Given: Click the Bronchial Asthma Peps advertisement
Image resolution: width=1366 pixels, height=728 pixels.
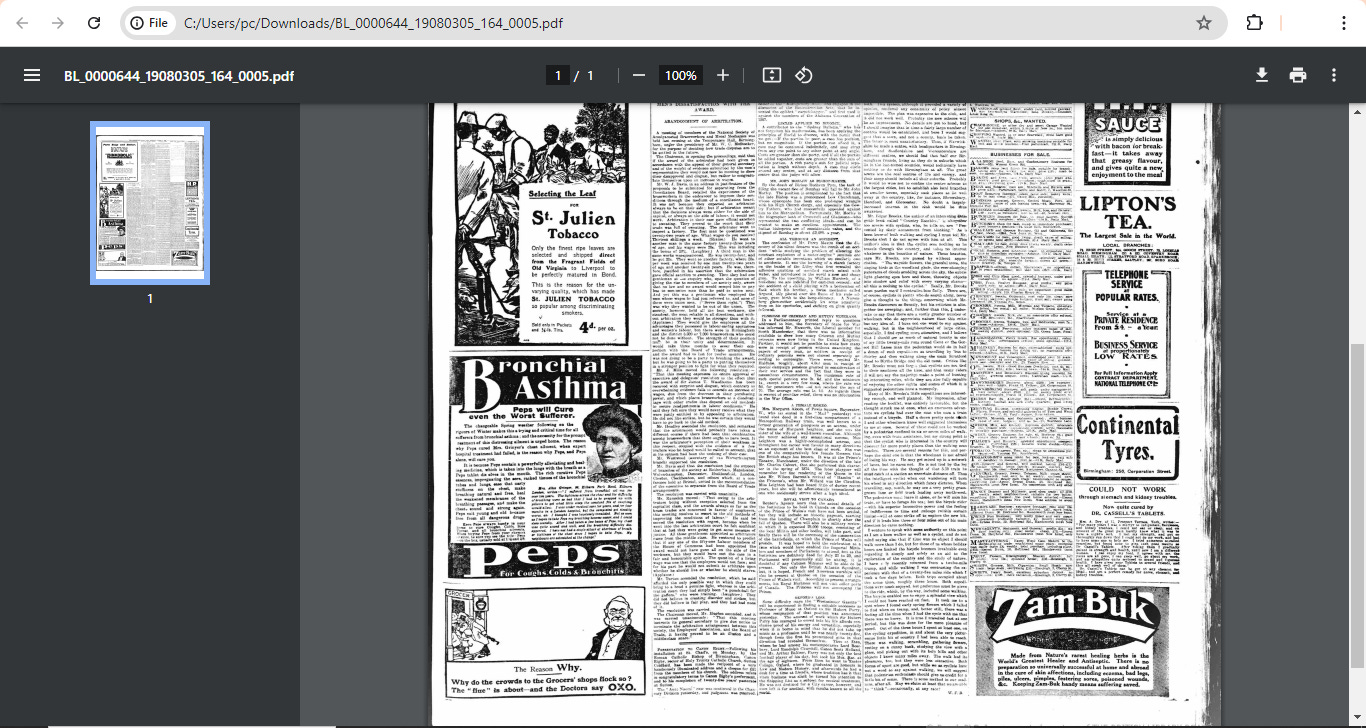Looking at the screenshot, I should (x=543, y=467).
